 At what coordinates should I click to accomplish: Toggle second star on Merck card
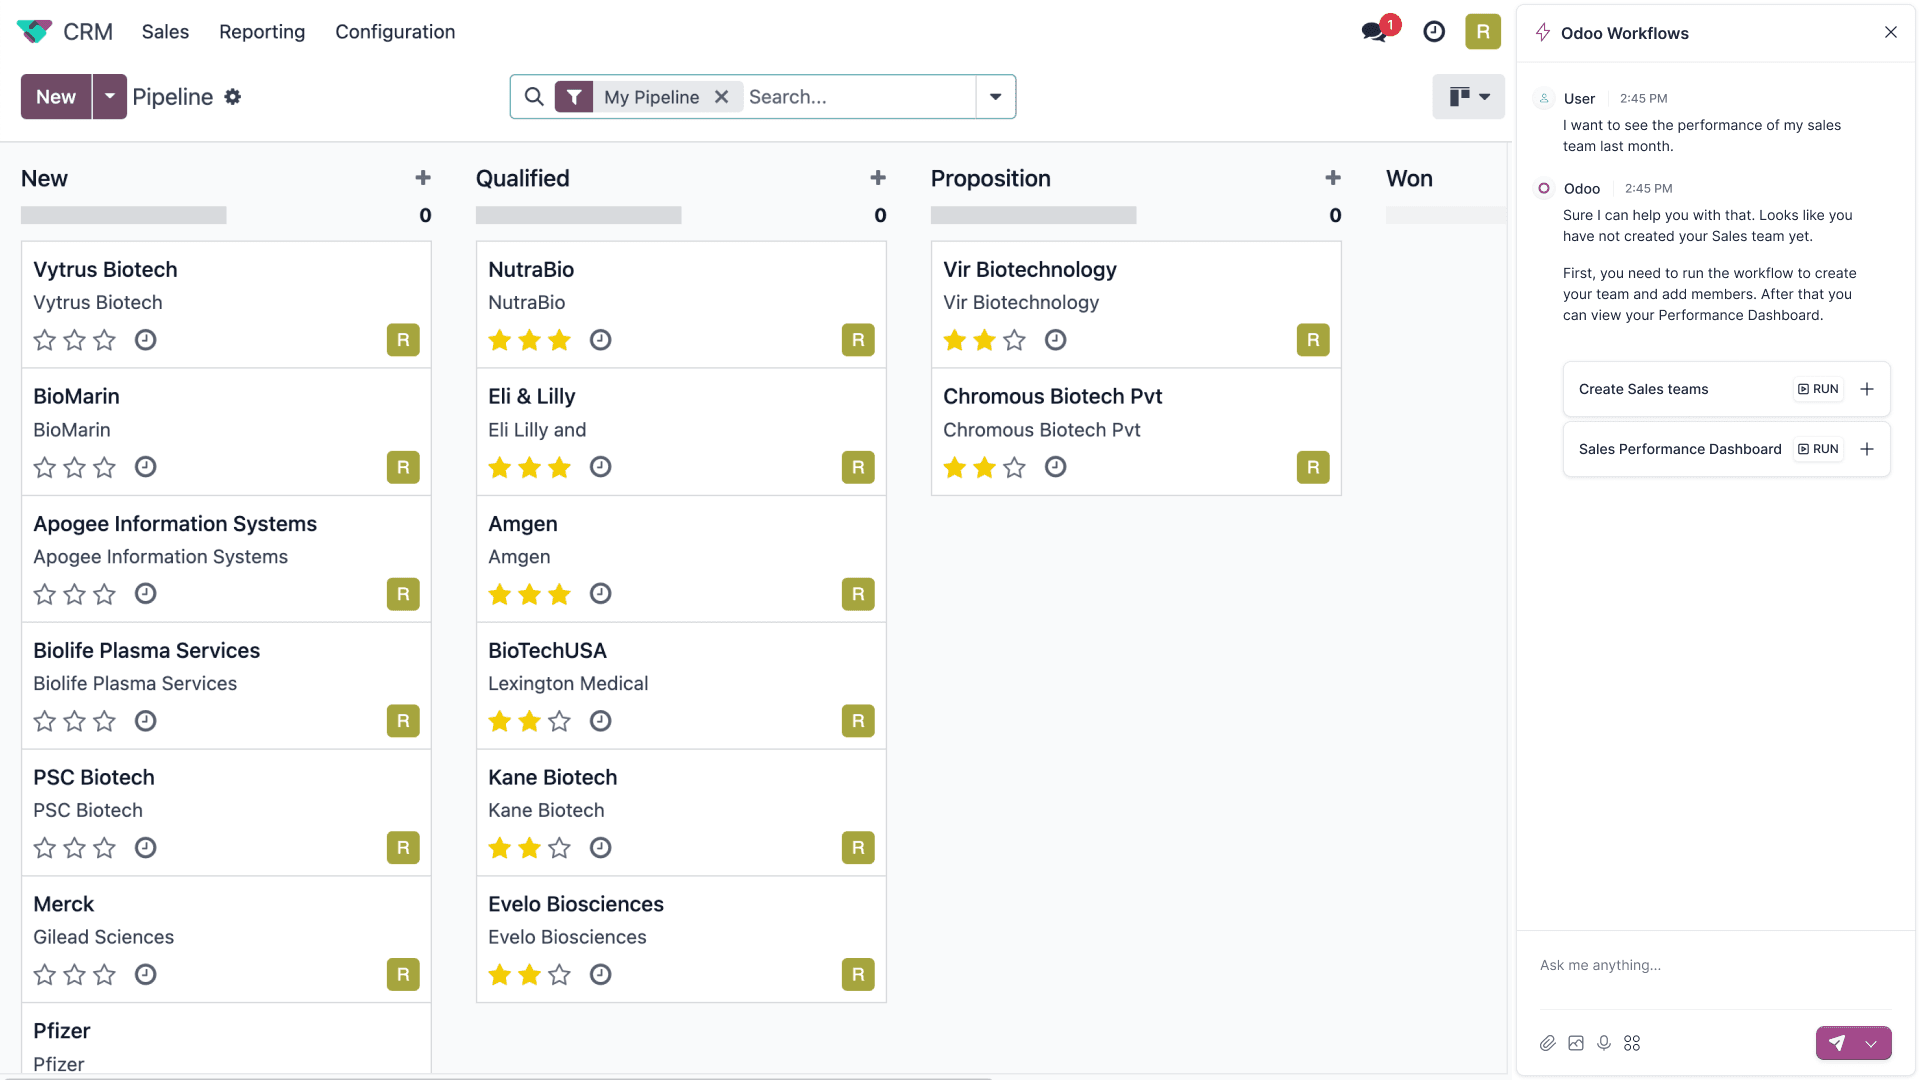(75, 975)
